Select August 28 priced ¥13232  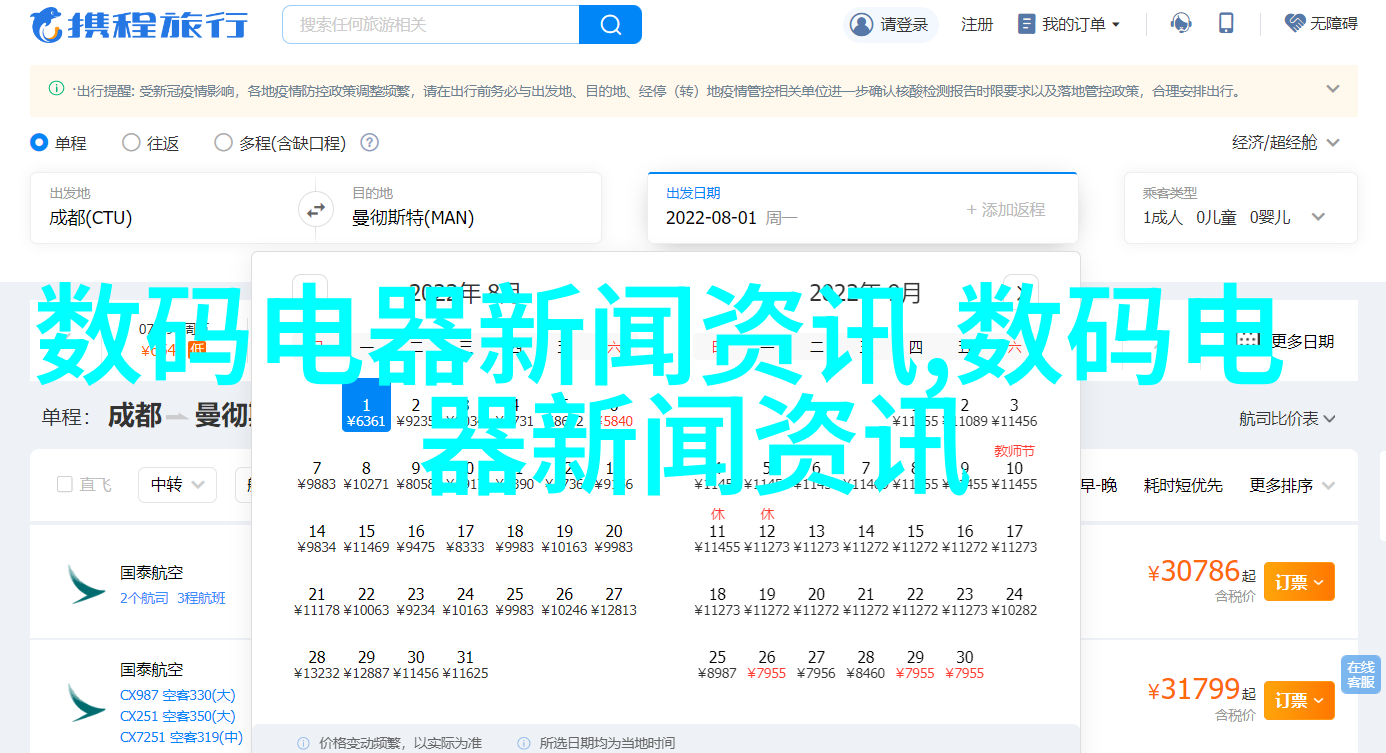(317, 664)
